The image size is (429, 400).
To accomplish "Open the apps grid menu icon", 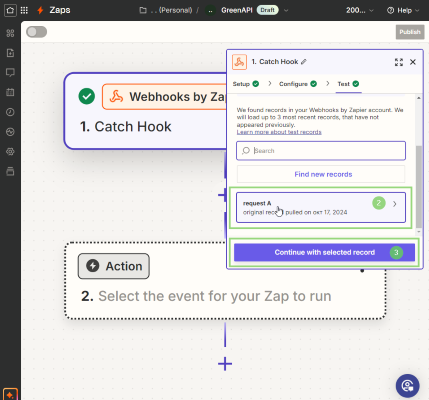I will (x=24, y=10).
